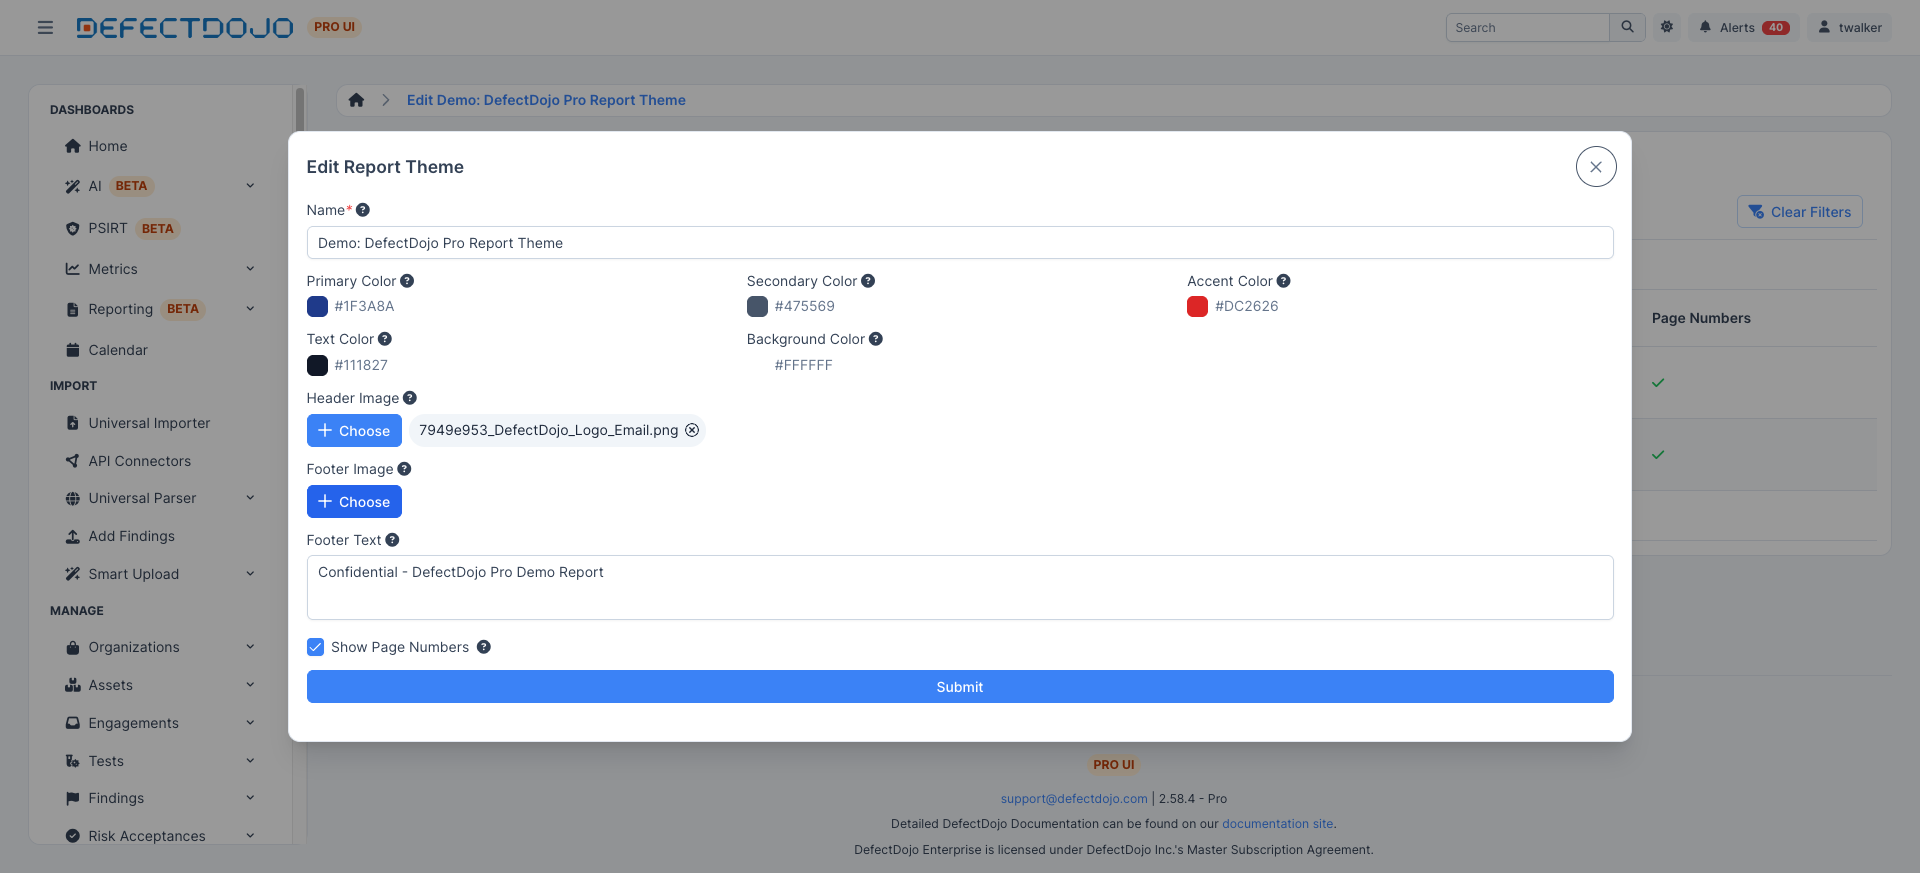This screenshot has width=1920, height=873.
Task: Open the hamburger navigation menu
Action: (45, 27)
